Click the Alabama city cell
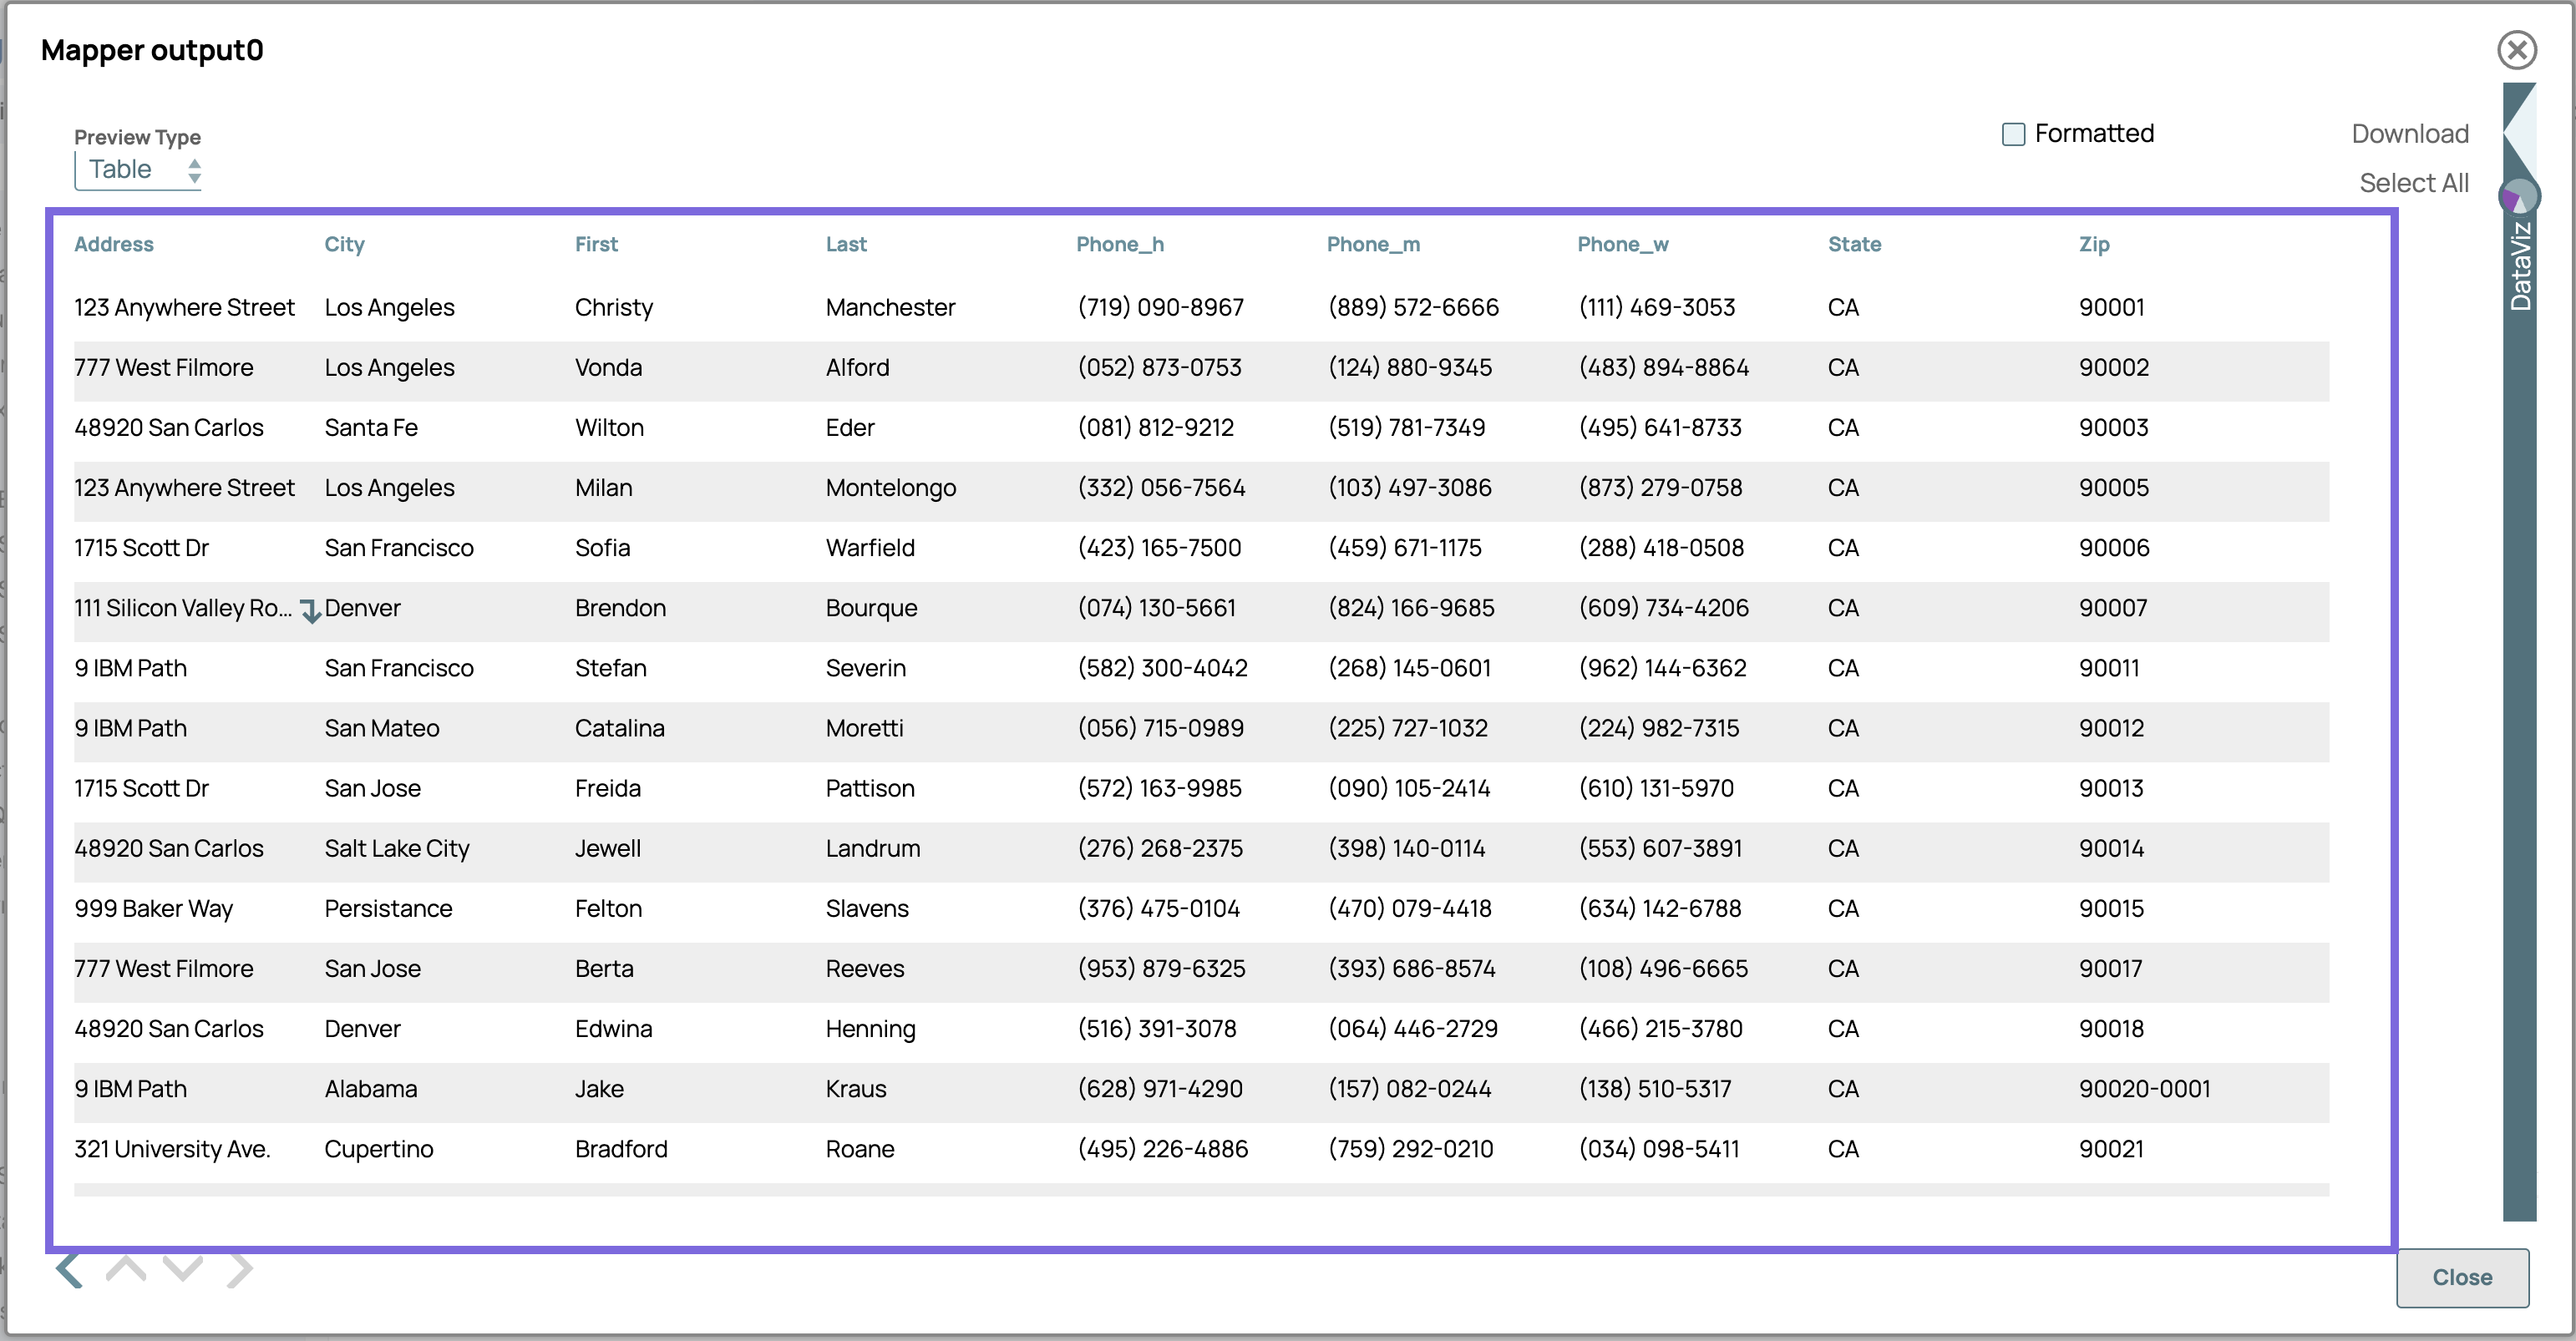2576x1341 pixels. (x=370, y=1088)
